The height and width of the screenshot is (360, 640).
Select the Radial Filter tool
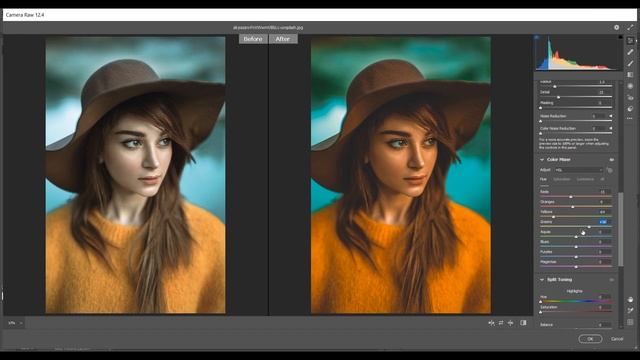tap(630, 86)
